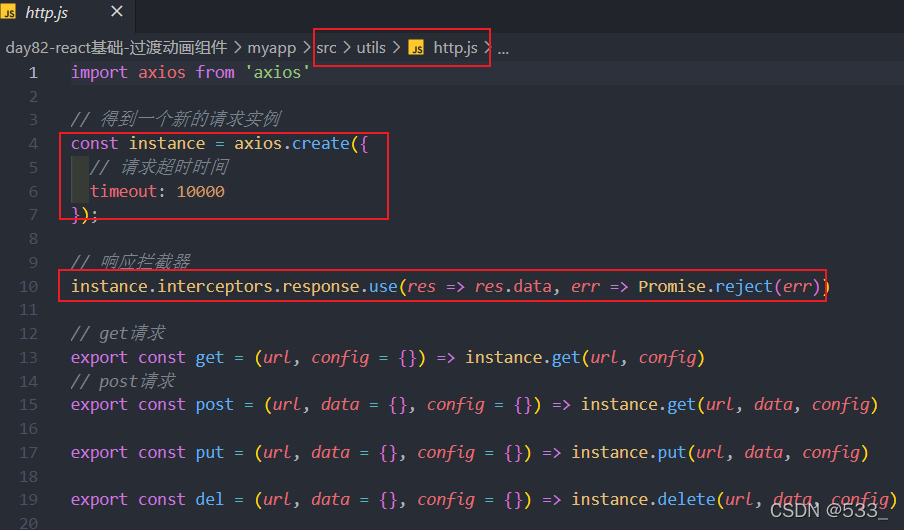This screenshot has height=530, width=904.
Task: Click the 'put' export name on line 17
Action: (x=209, y=453)
